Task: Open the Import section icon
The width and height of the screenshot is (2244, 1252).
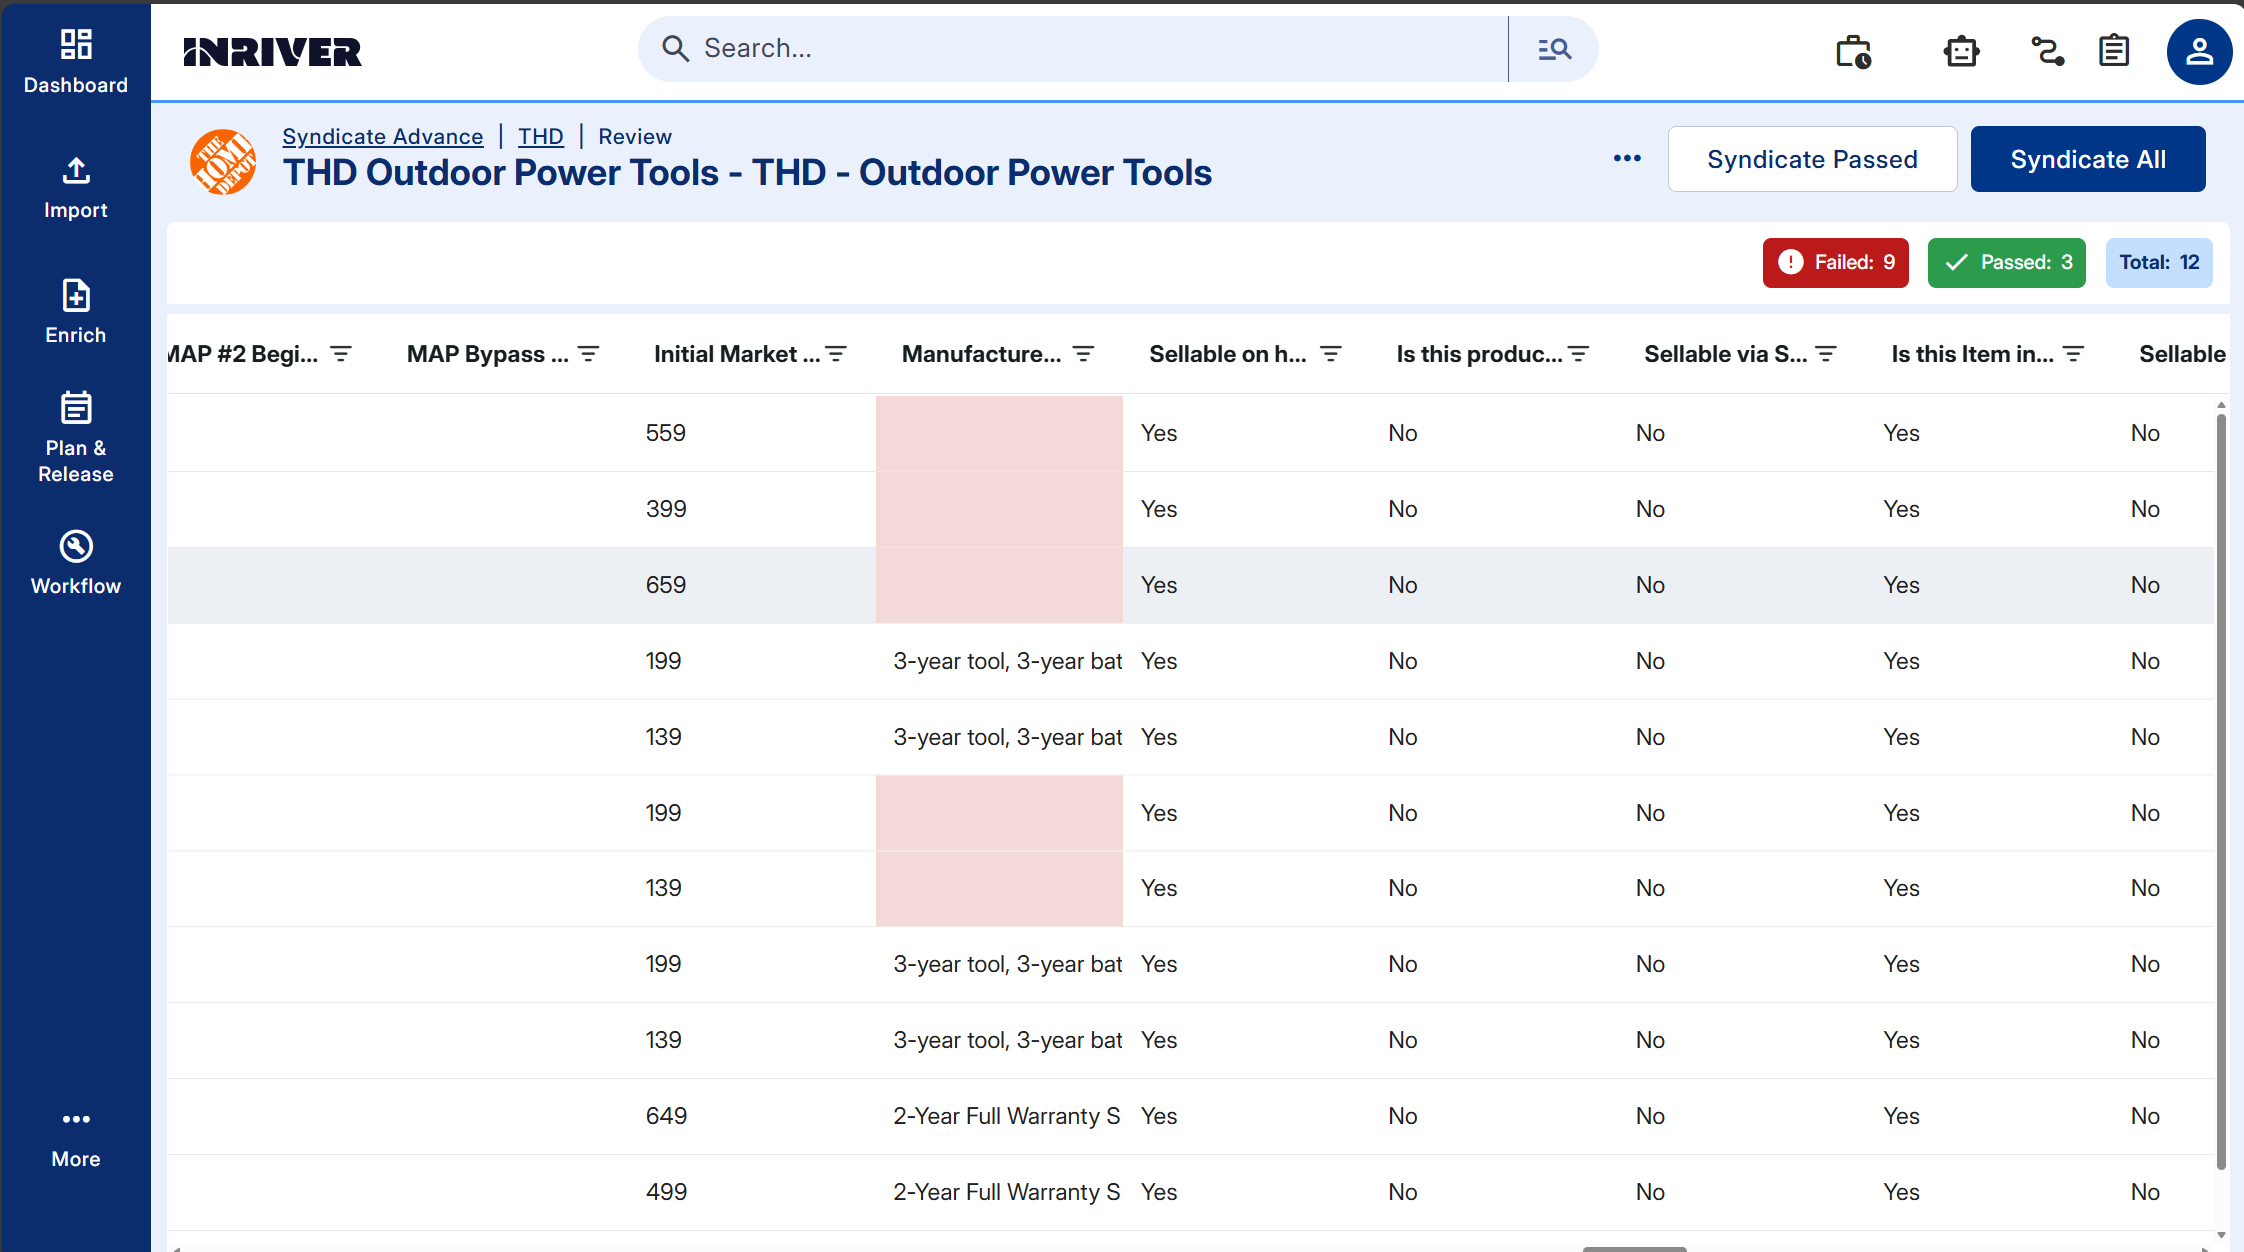Action: coord(76,171)
